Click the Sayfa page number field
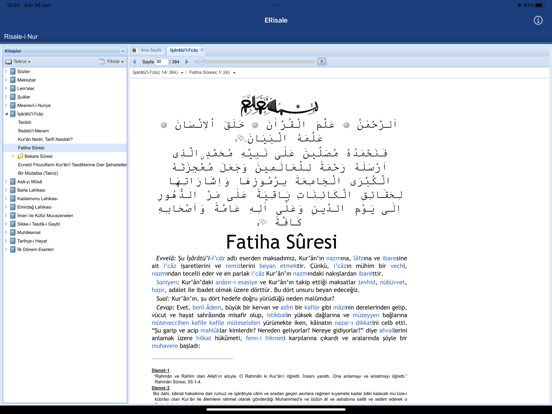 161,62
